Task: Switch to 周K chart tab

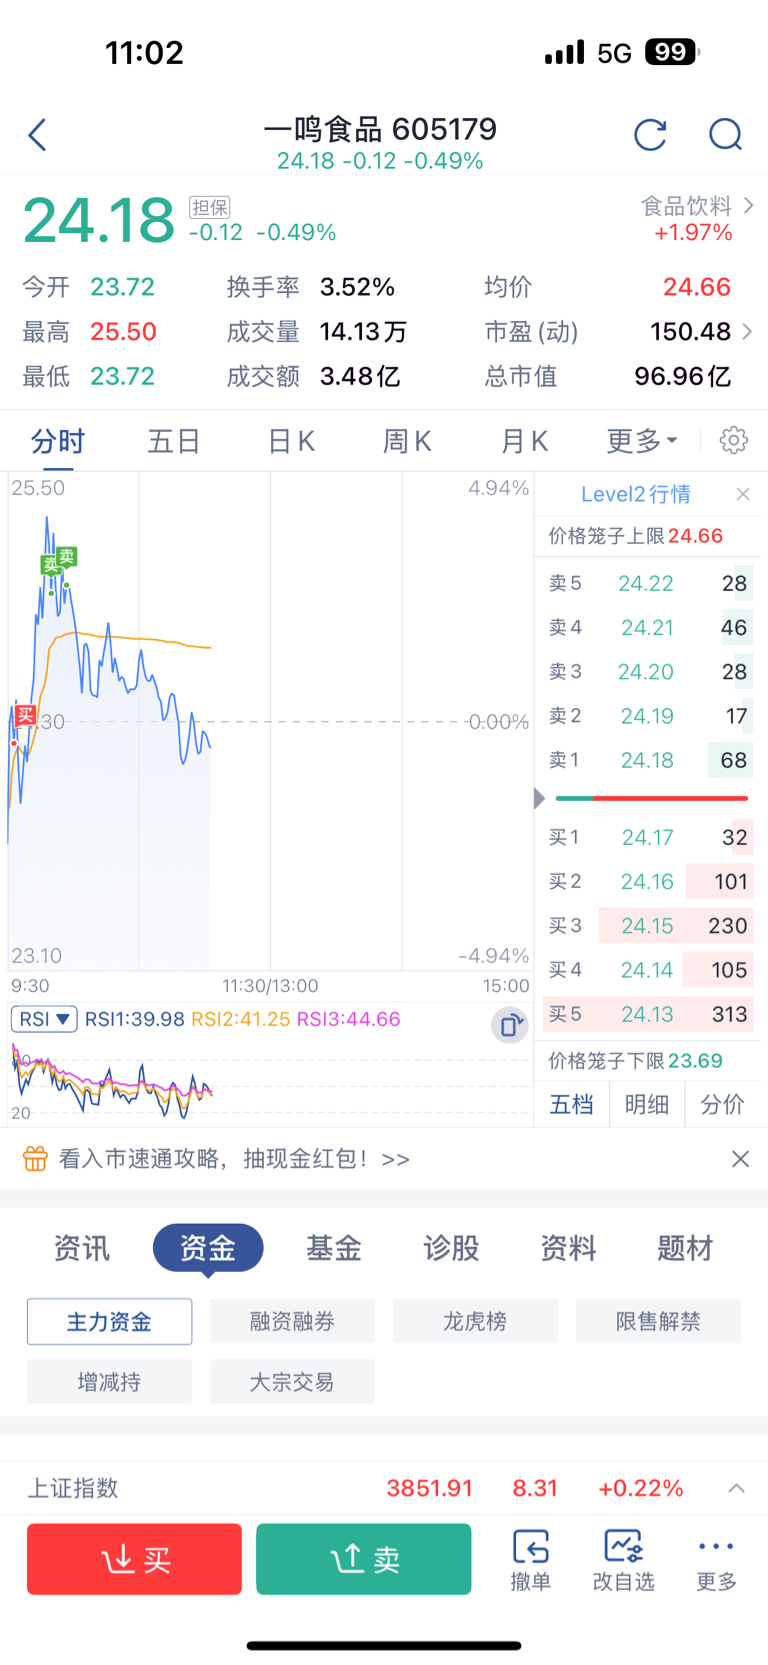Action: pos(407,441)
